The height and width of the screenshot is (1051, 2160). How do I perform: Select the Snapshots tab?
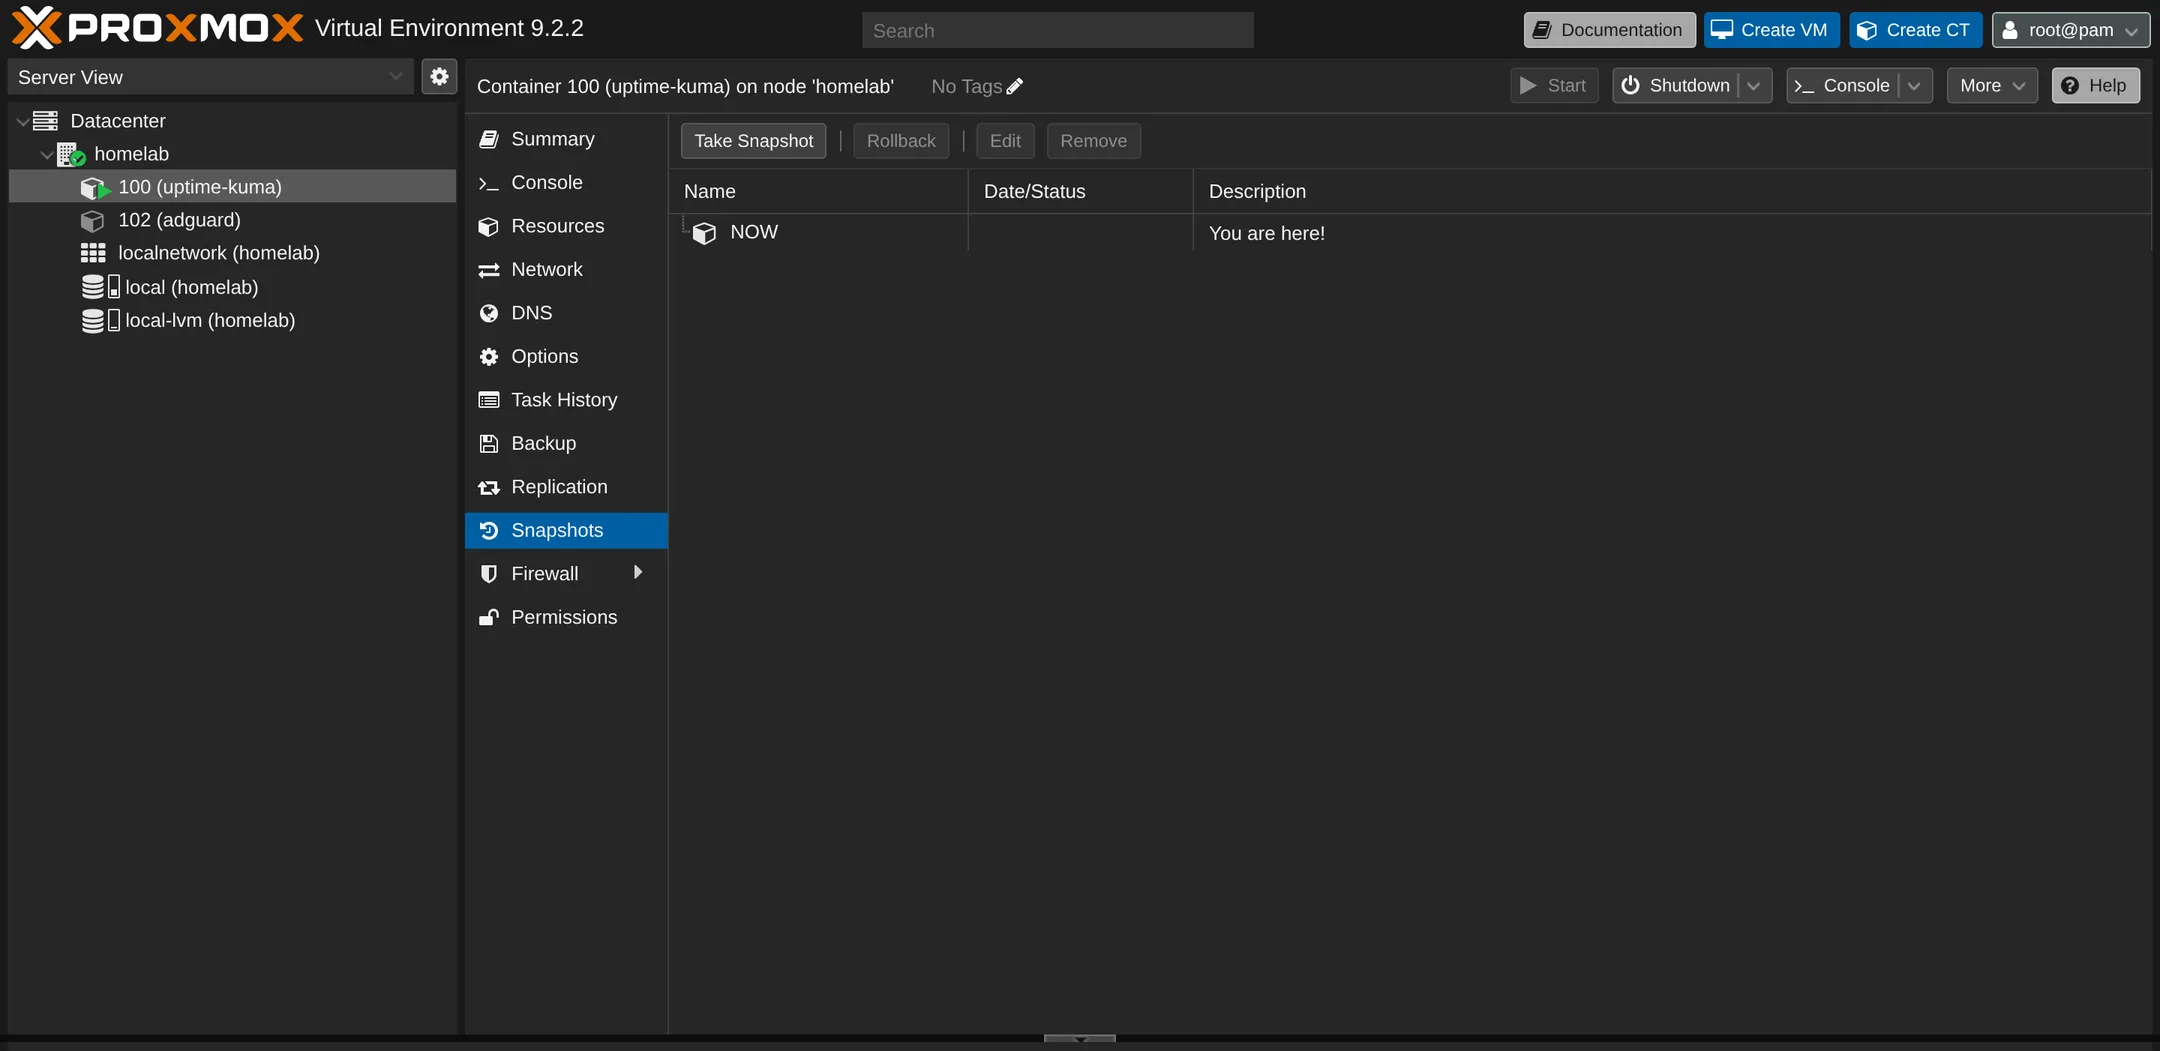coord(566,531)
